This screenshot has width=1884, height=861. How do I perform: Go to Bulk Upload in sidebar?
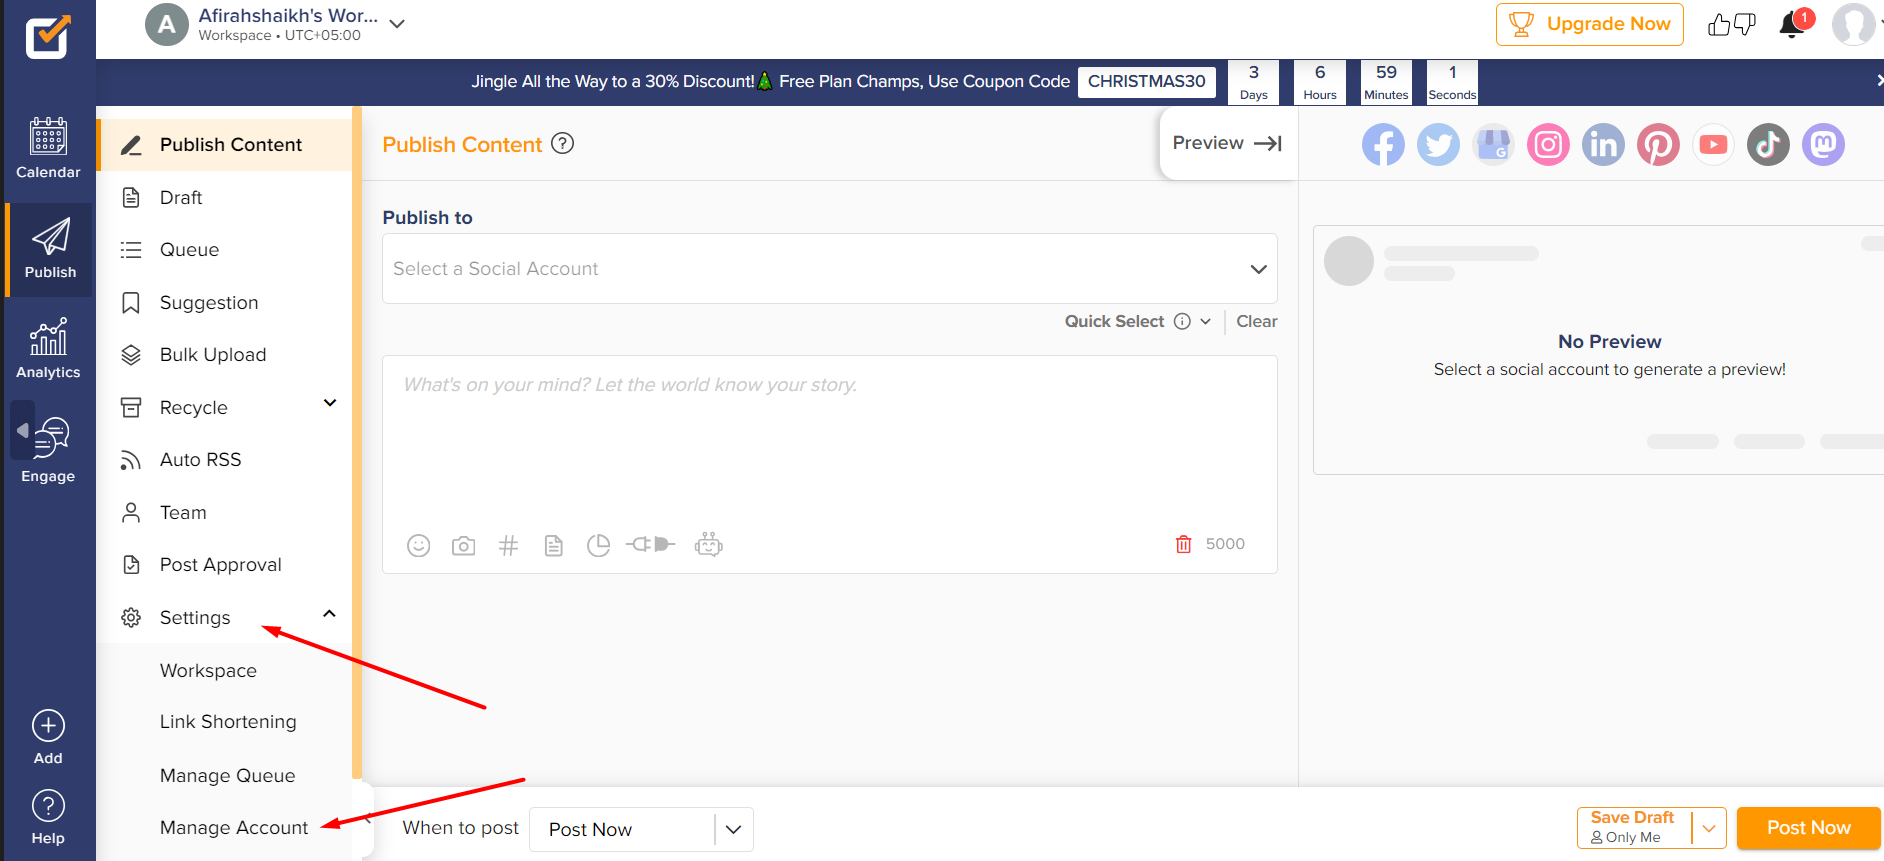pyautogui.click(x=212, y=355)
